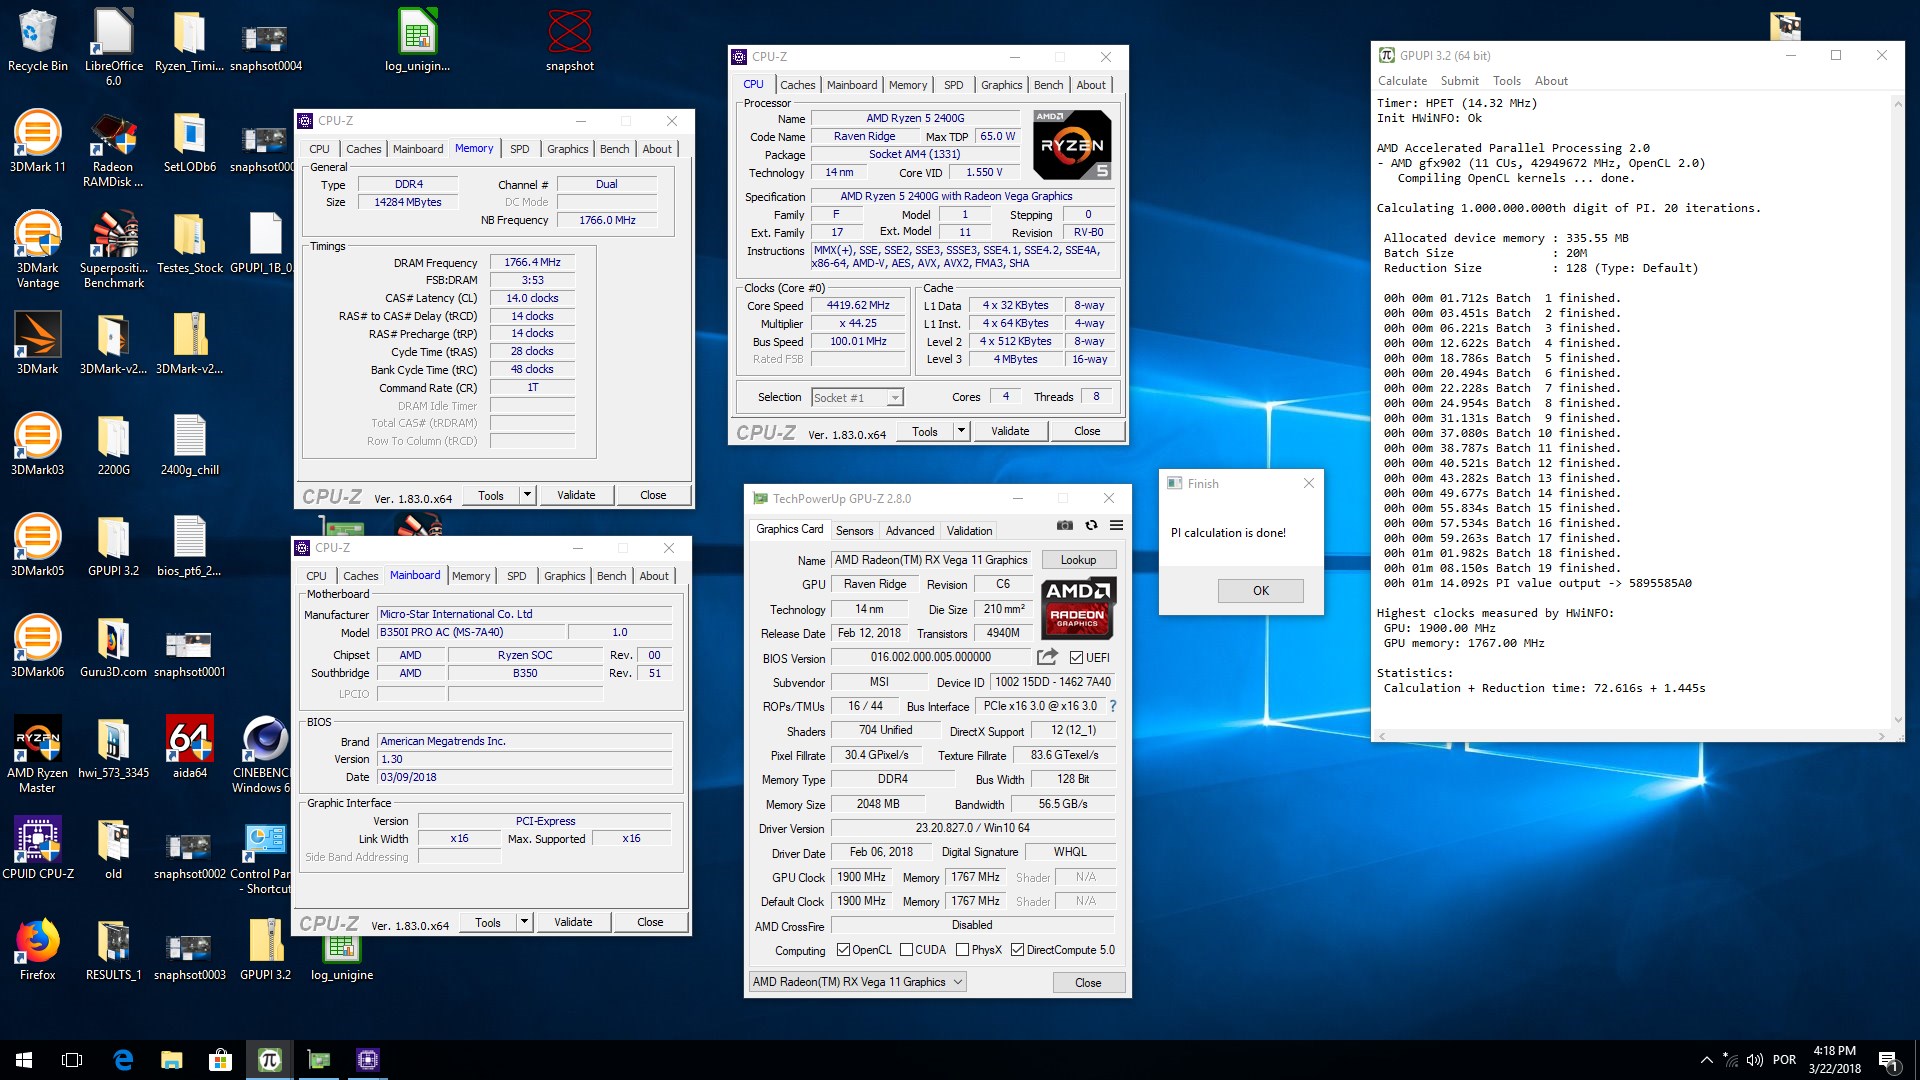The image size is (1920, 1080).
Task: Click Close in CPU-Z Mainboard window
Action: tap(650, 922)
